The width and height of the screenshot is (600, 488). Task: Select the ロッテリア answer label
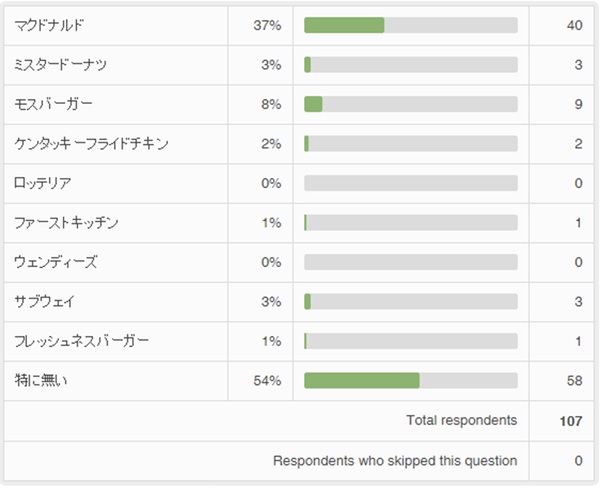point(43,183)
